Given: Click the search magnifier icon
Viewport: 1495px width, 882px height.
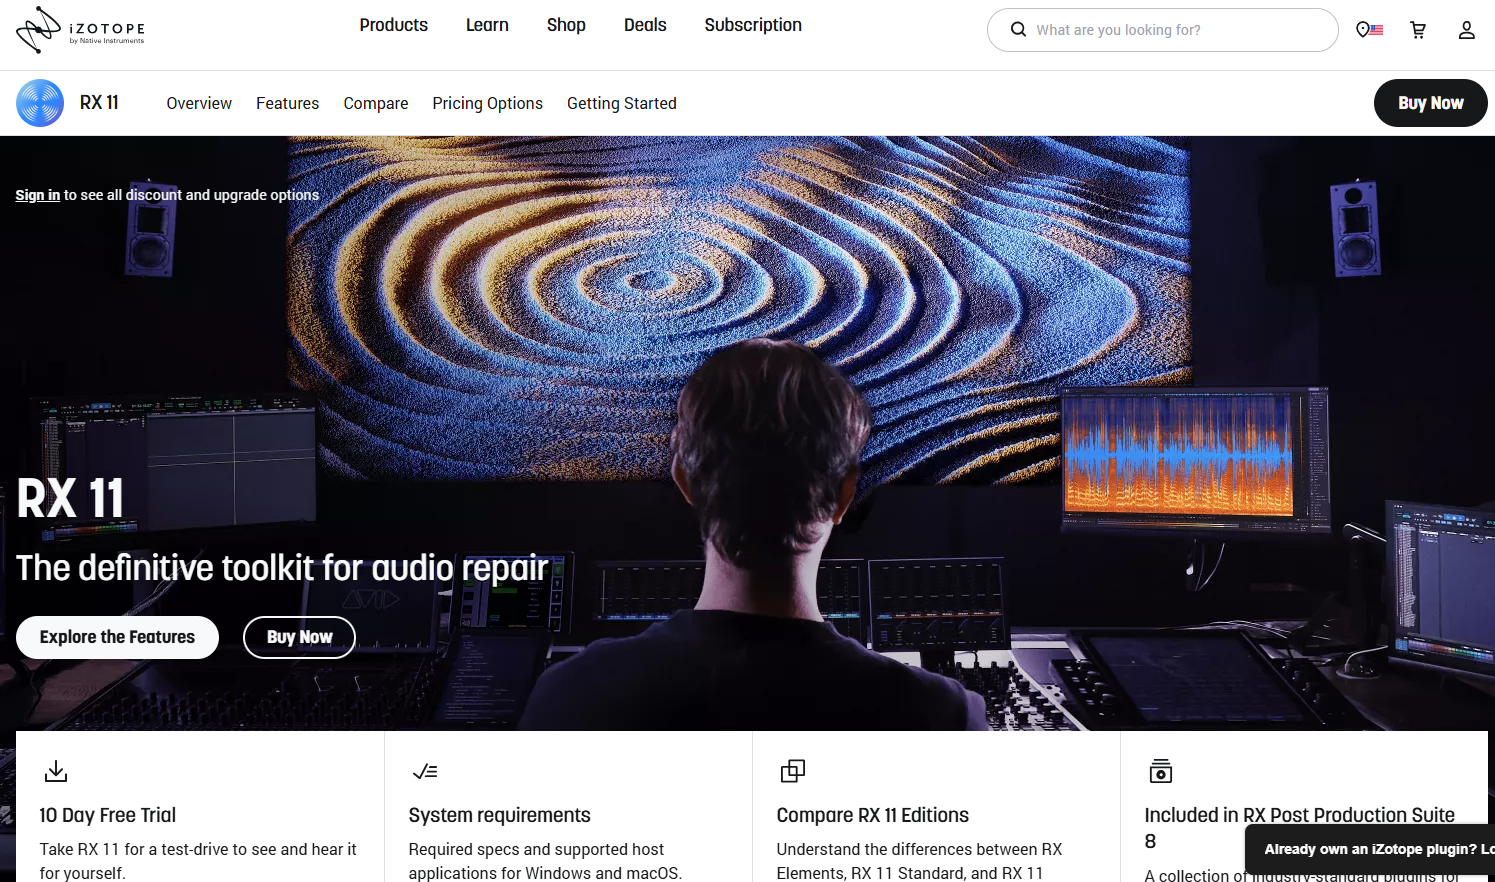Looking at the screenshot, I should tap(1018, 30).
